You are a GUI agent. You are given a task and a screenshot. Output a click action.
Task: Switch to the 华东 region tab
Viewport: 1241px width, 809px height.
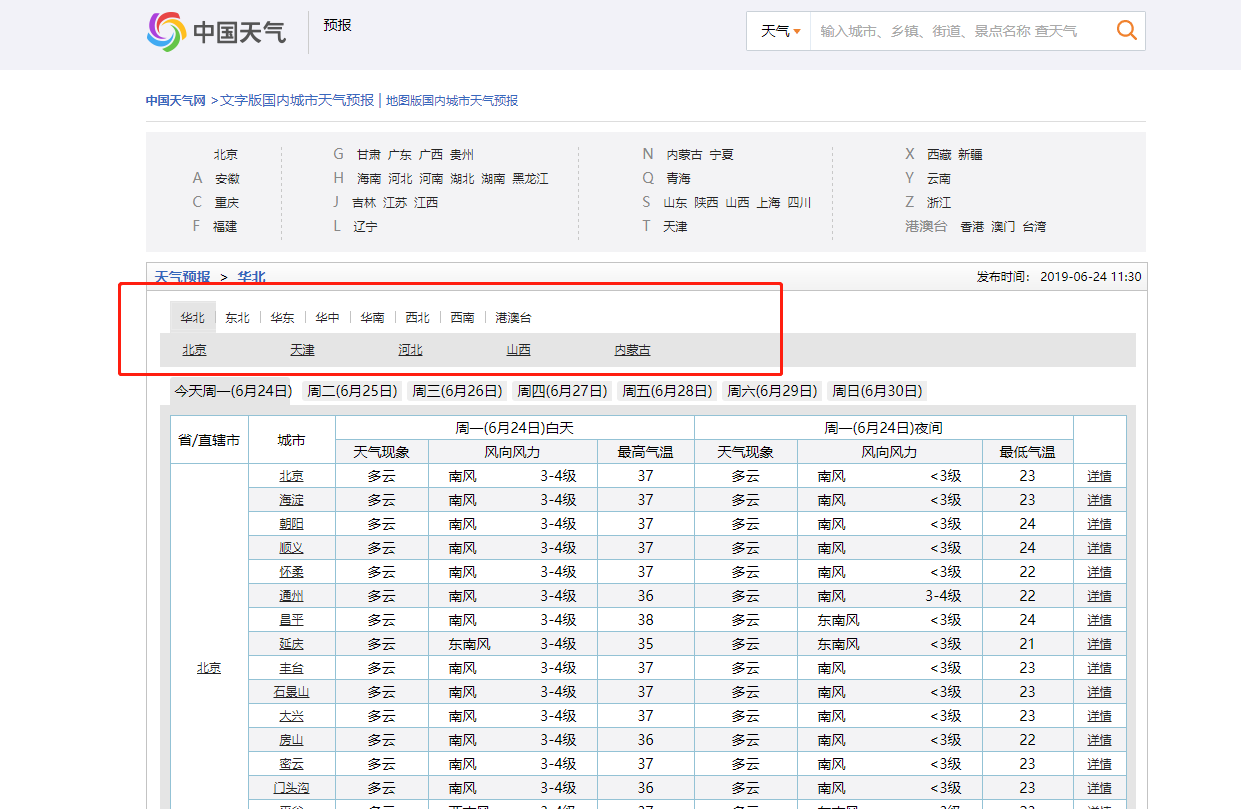point(282,318)
